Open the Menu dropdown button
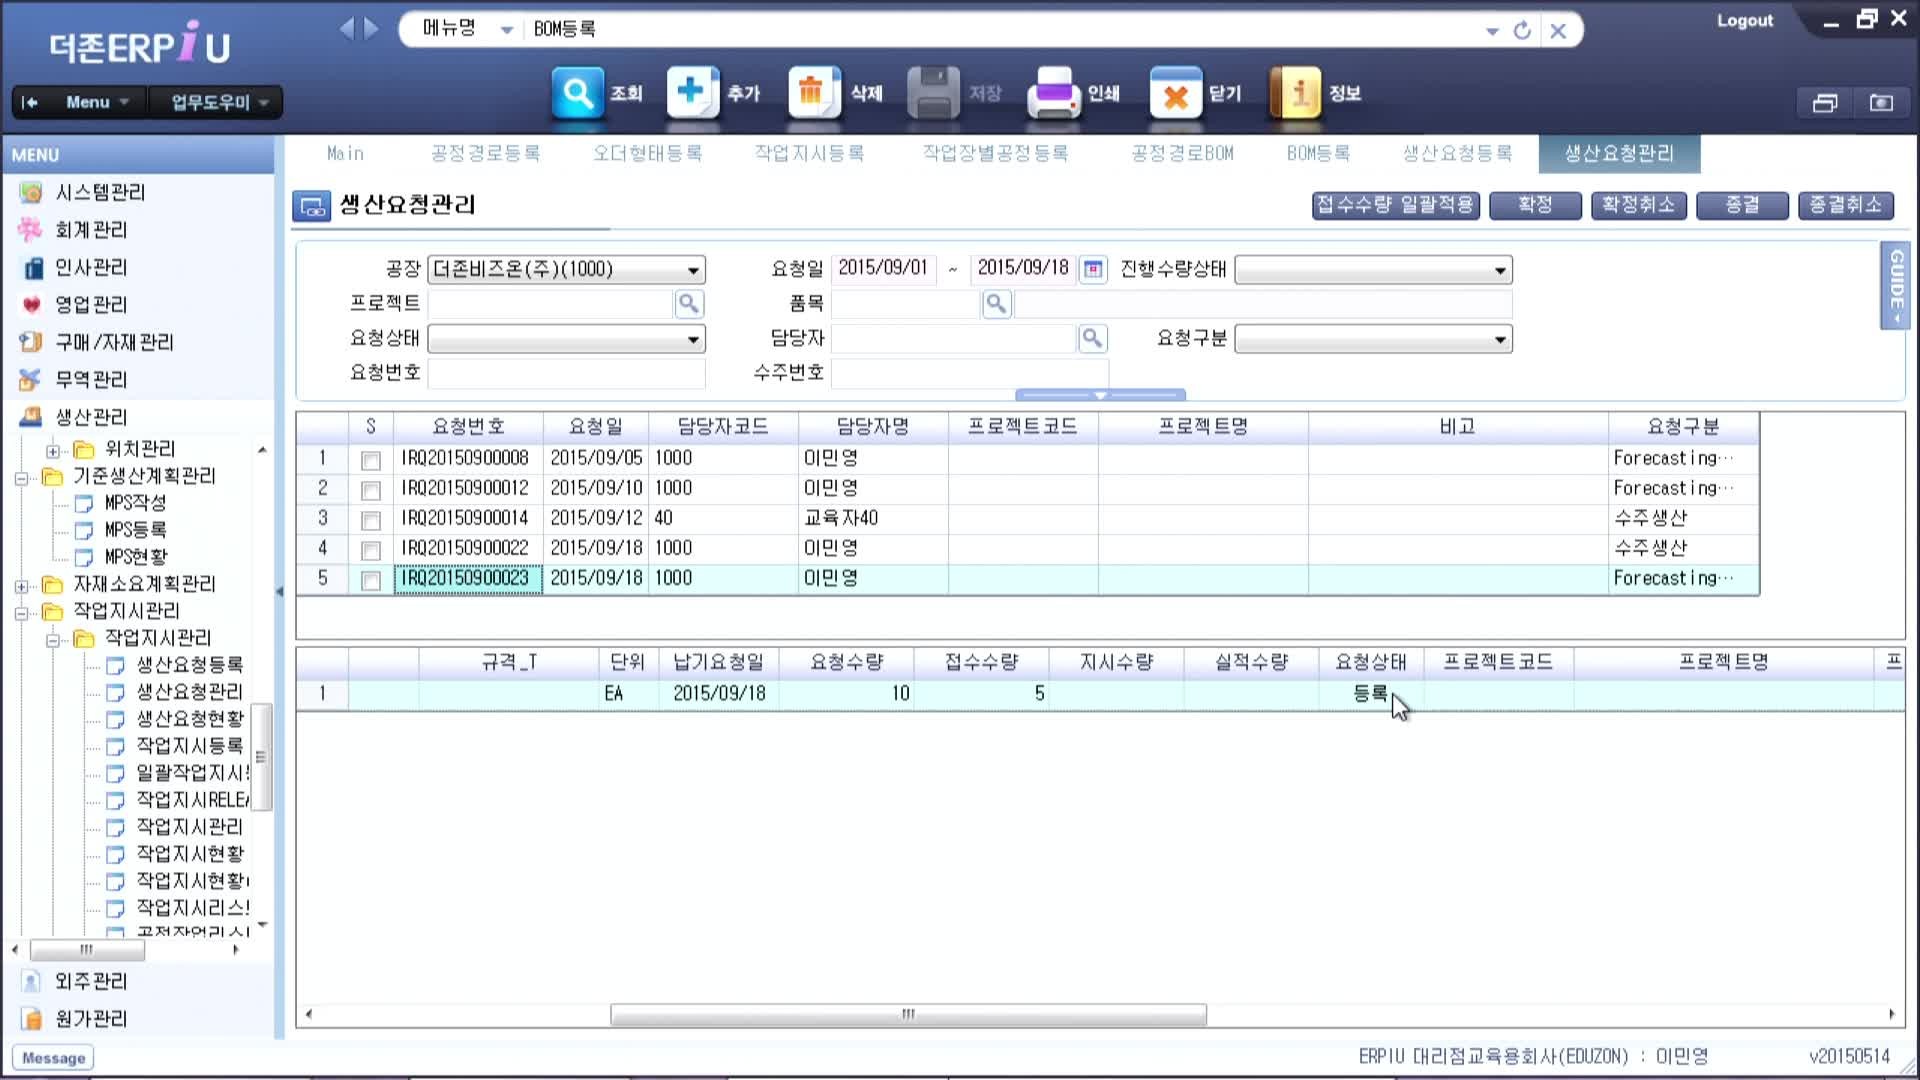 [x=97, y=102]
